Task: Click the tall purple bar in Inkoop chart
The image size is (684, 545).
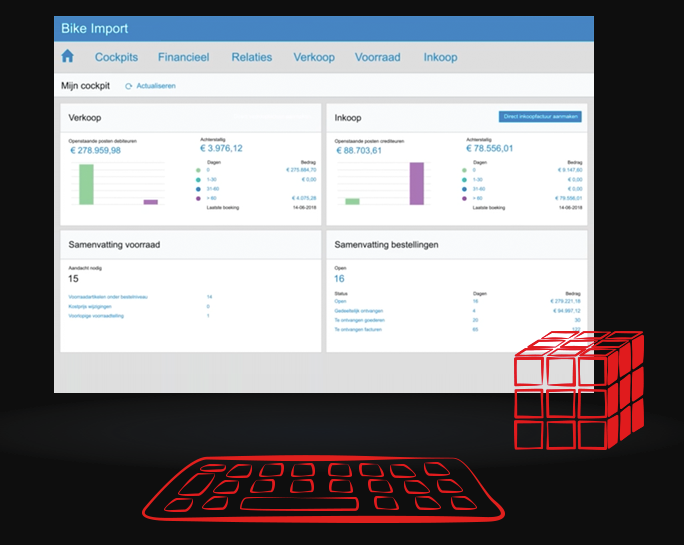Action: coord(416,184)
